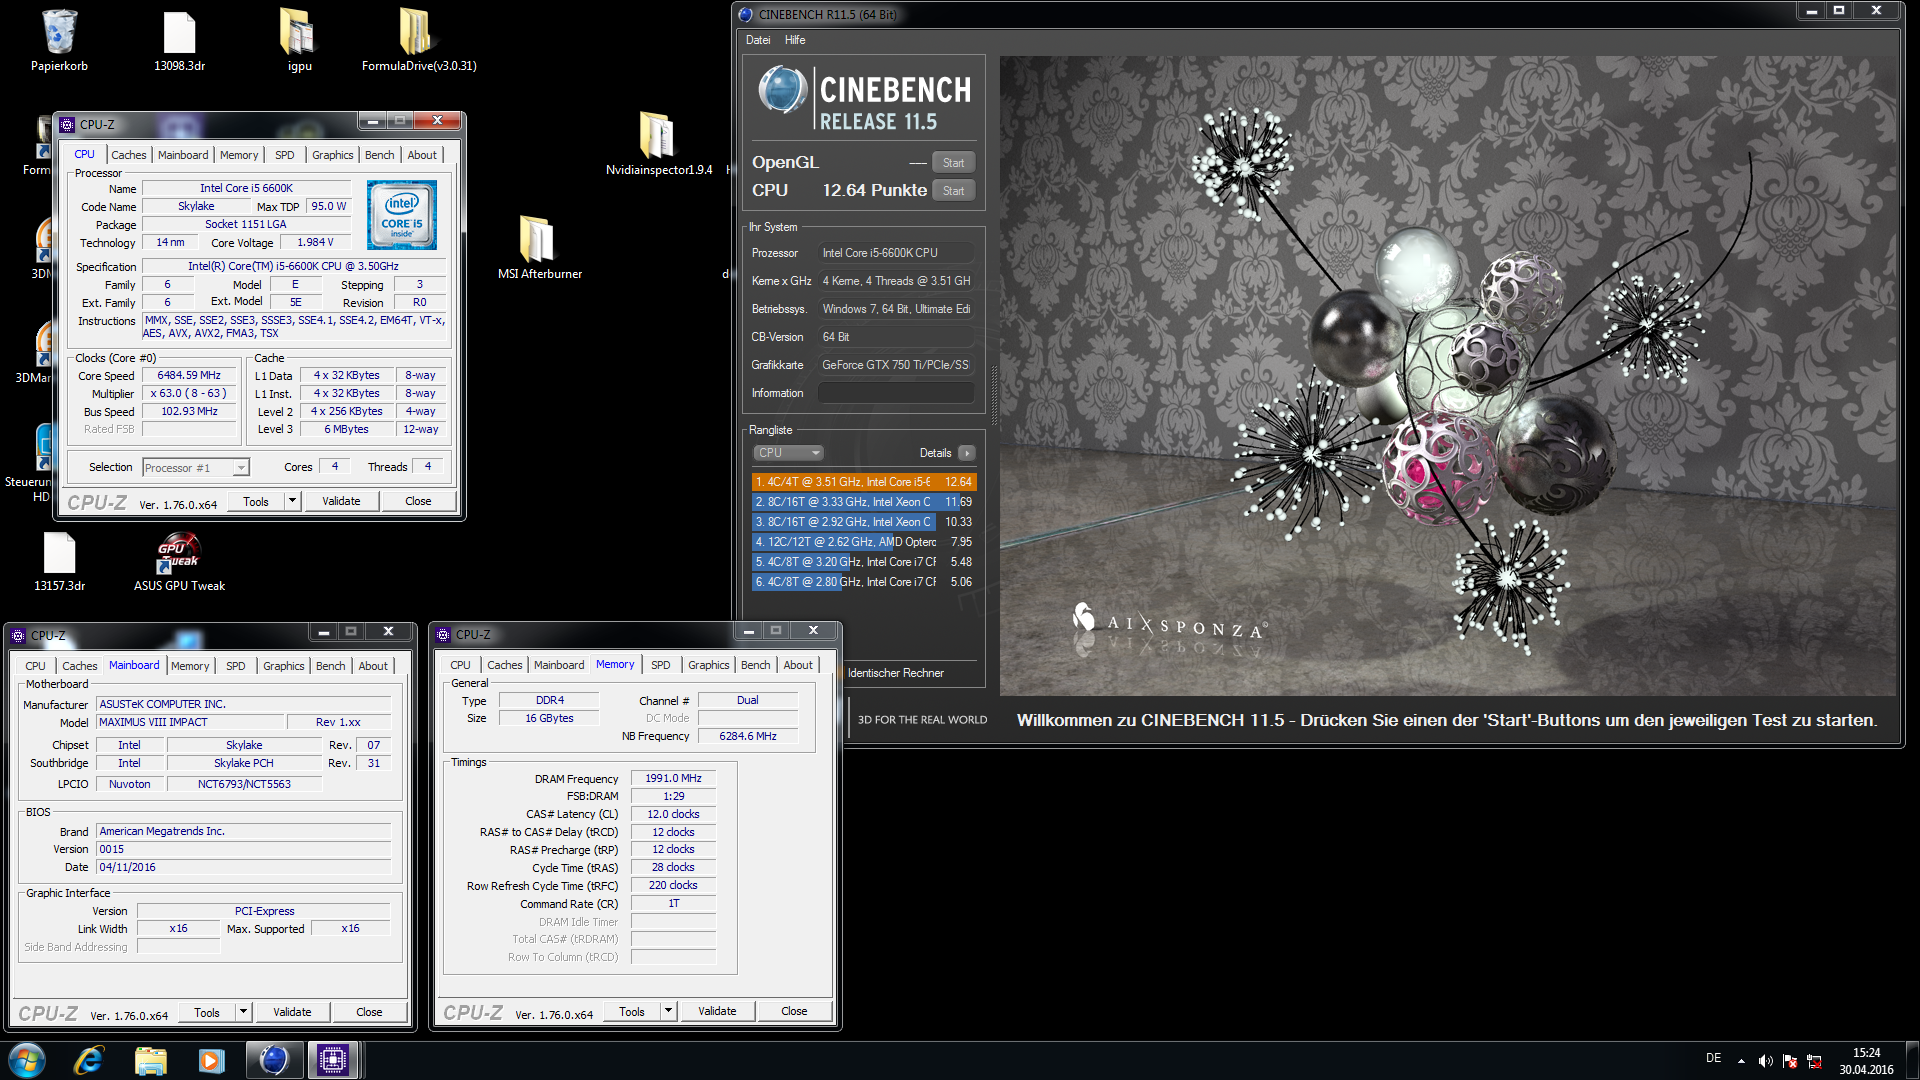Show hidden tray icons arrow
This screenshot has width=1920, height=1080.
point(1741,1061)
